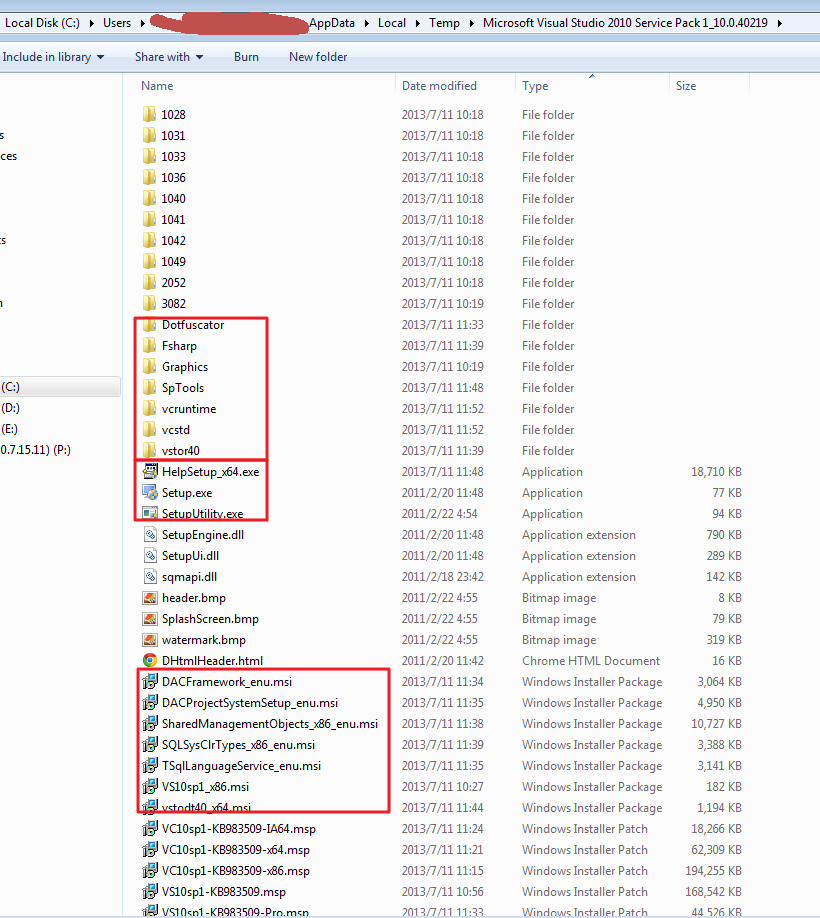Image resolution: width=820 pixels, height=918 pixels.
Task: Click the watermark.bmp image icon
Action: (150, 640)
